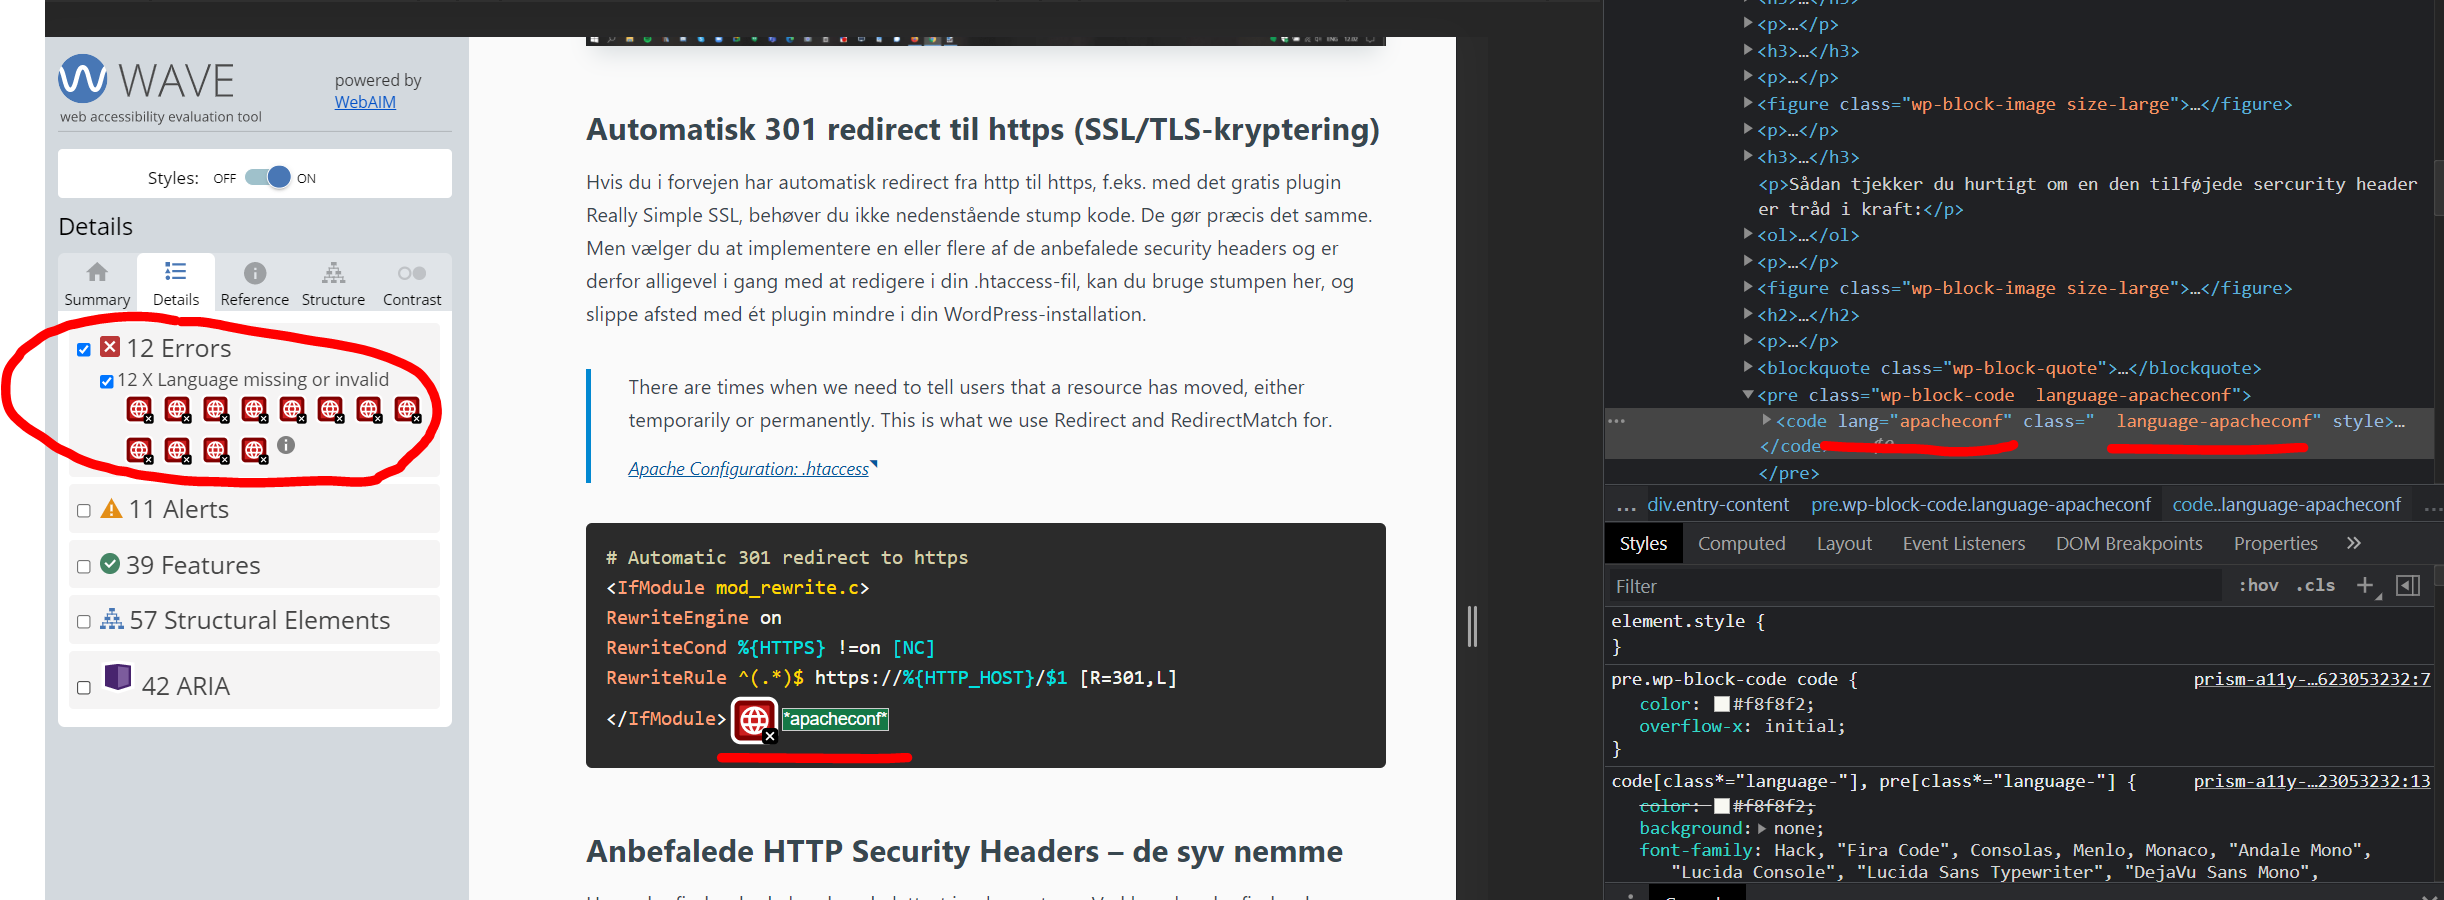Open the WAVE Structure tab
This screenshot has width=2444, height=900.
click(x=334, y=284)
